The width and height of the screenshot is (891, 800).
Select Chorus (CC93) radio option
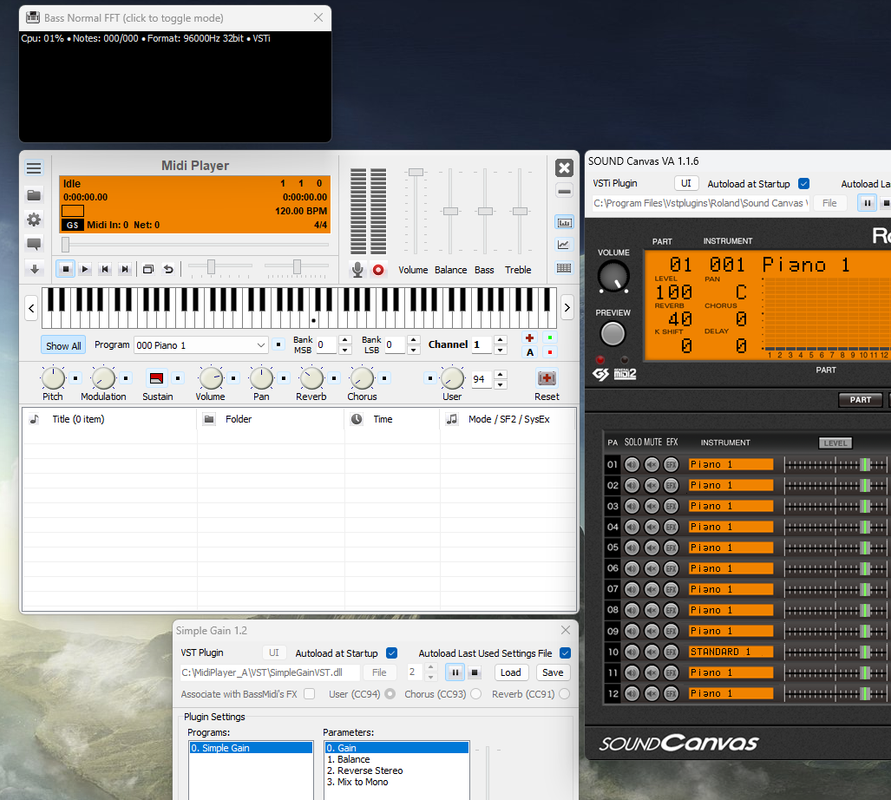point(476,694)
